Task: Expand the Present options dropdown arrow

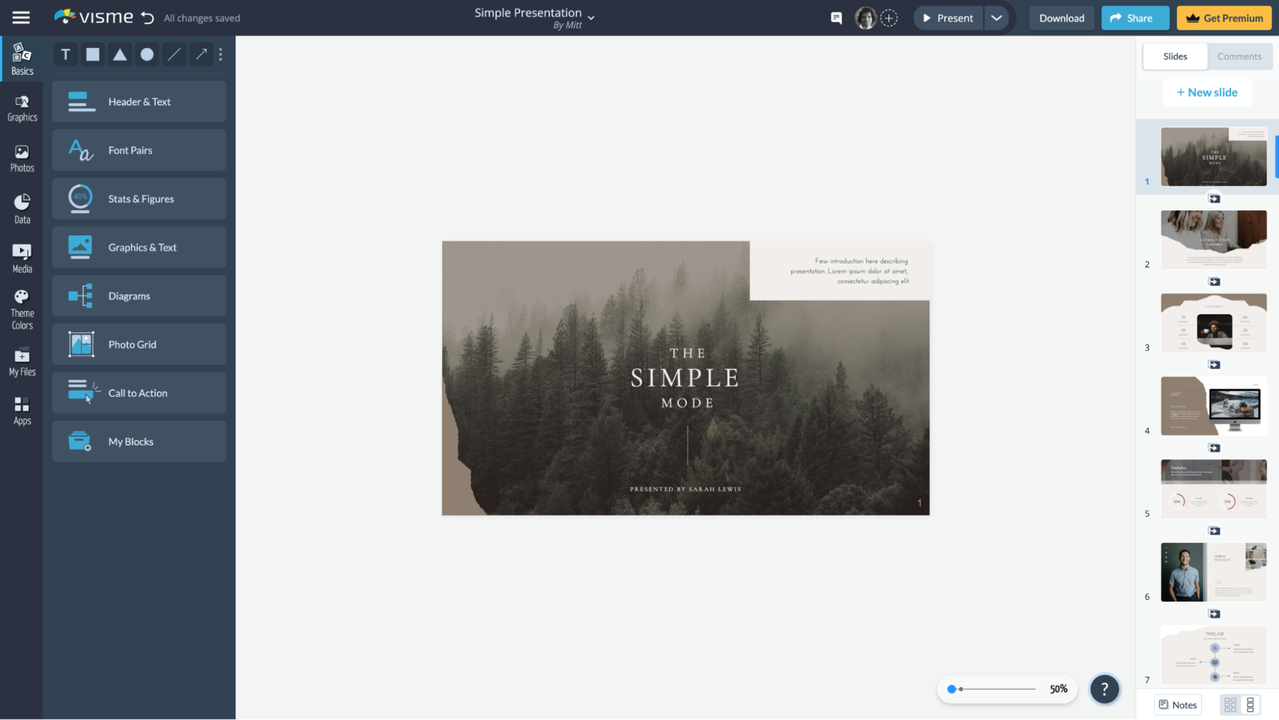Action: [x=997, y=18]
